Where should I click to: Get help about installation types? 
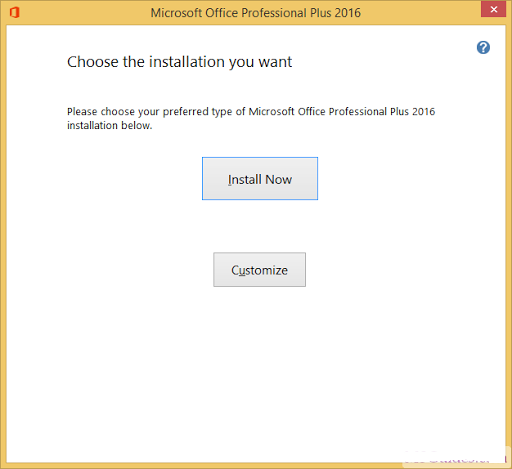coord(483,47)
